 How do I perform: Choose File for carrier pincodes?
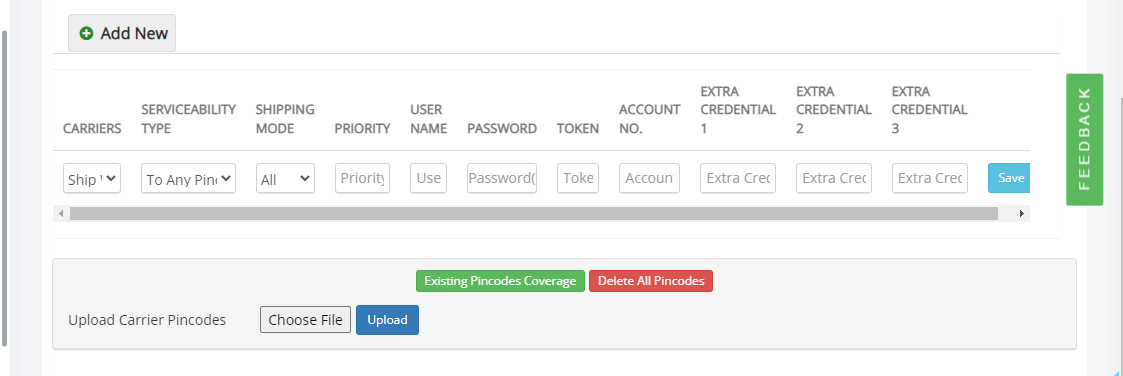coord(305,320)
